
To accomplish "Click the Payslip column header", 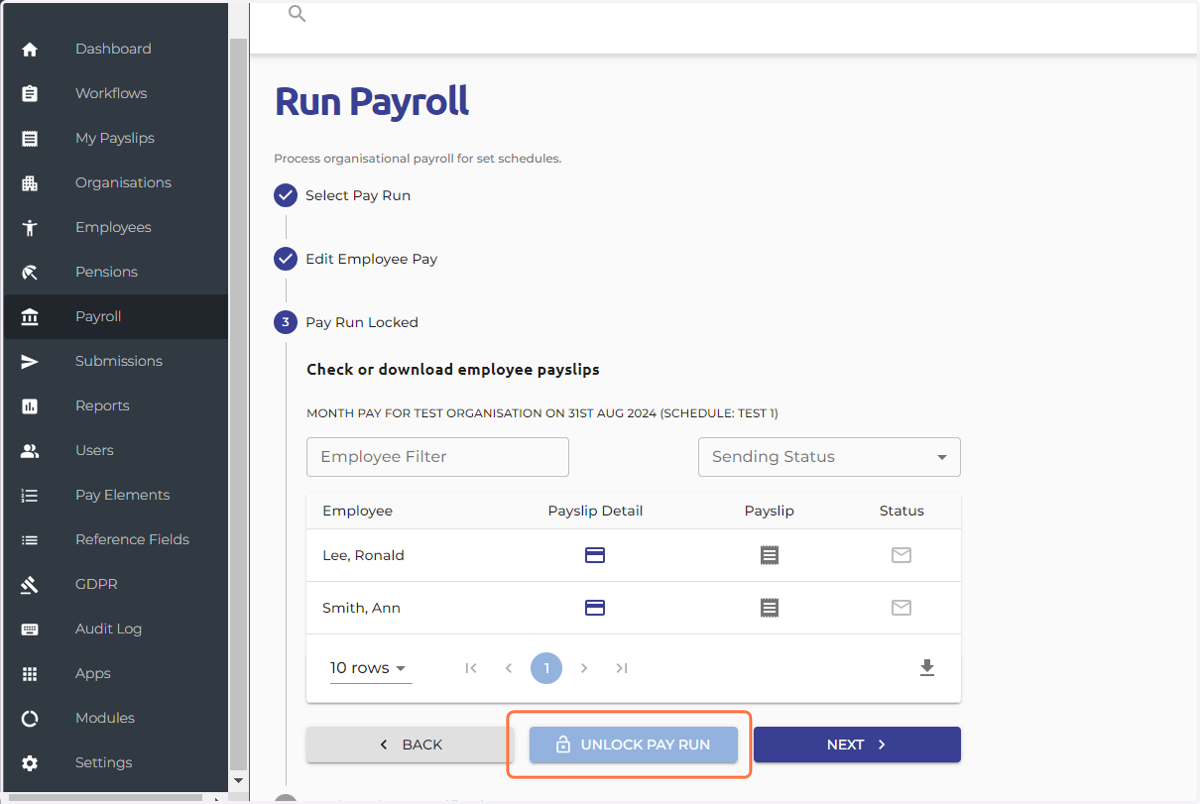I will (x=769, y=511).
